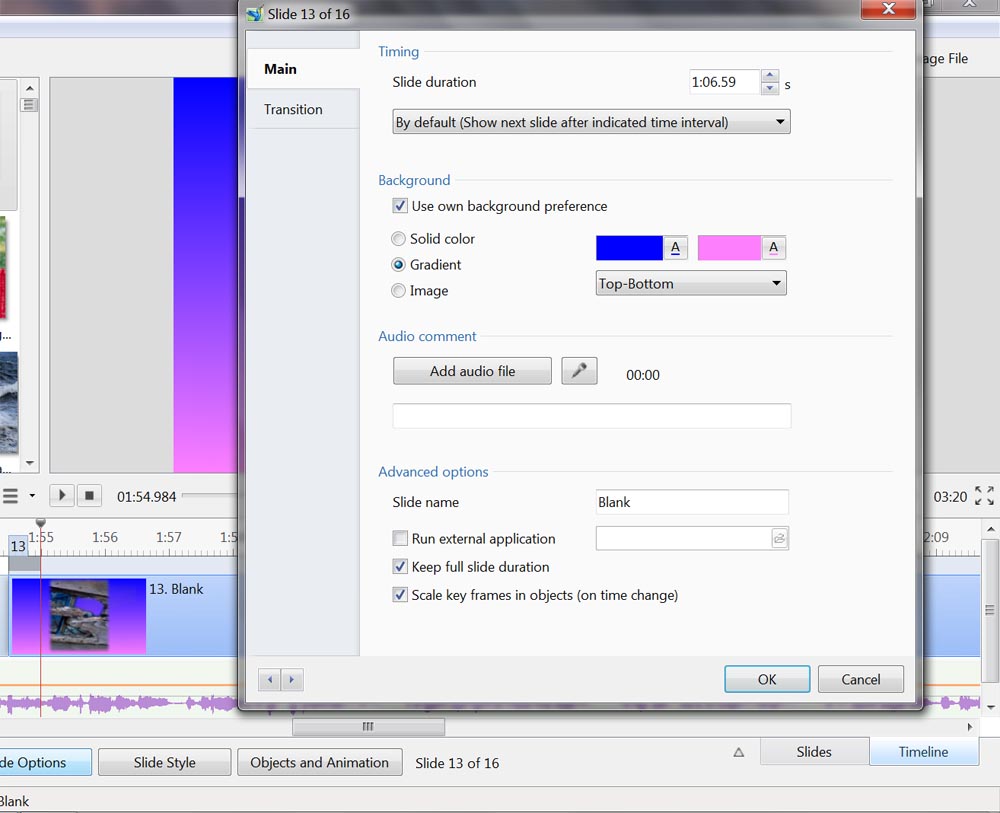Click the fullscreen preview icon
Viewport: 1000px width, 813px height.
pyautogui.click(x=984, y=496)
